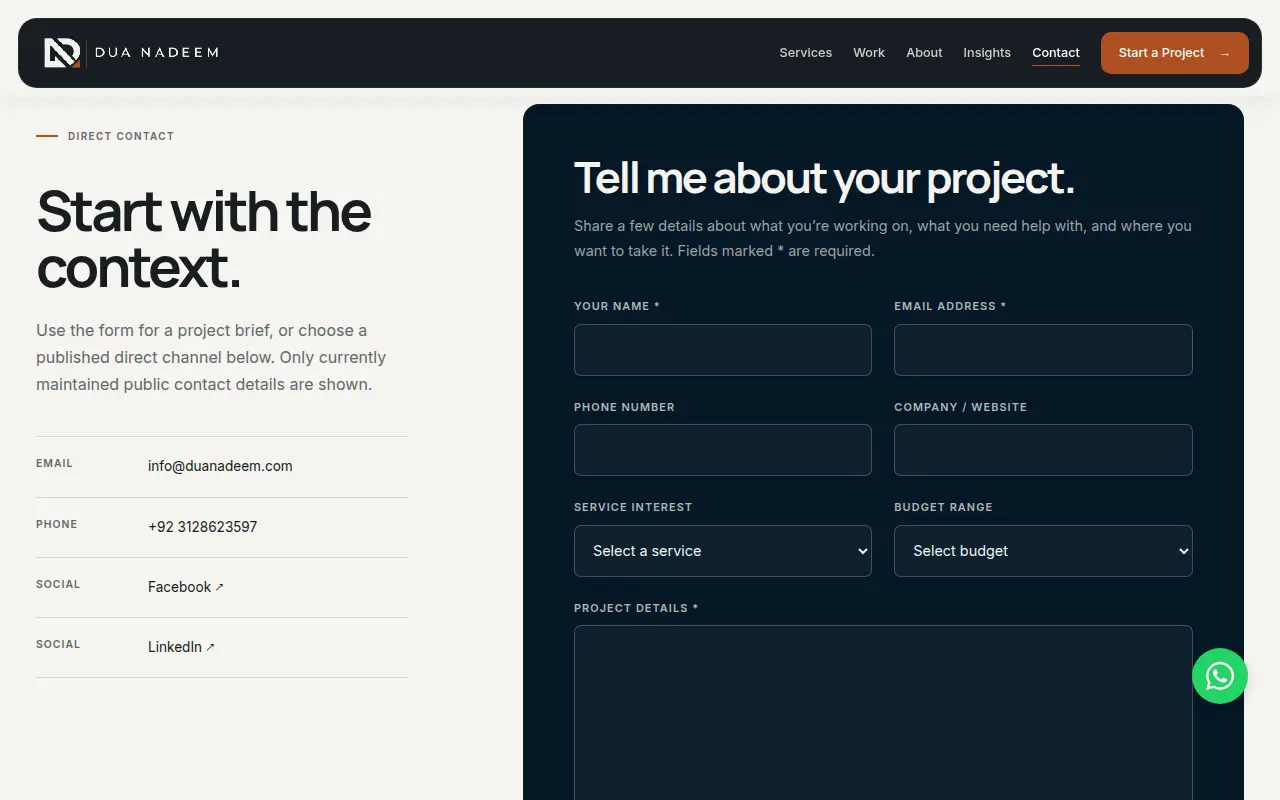Viewport: 1280px width, 800px height.
Task: Click into the Email Address field
Action: click(x=1043, y=350)
